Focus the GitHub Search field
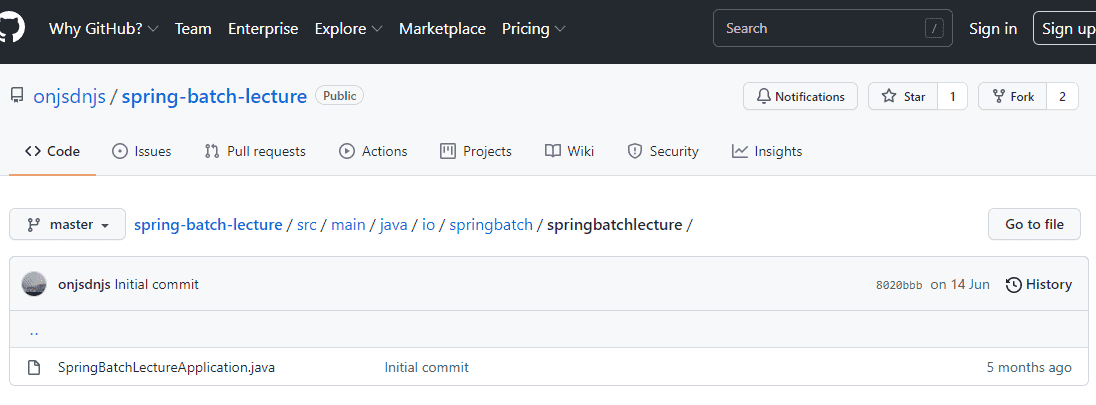This screenshot has width=1096, height=405. (832, 29)
